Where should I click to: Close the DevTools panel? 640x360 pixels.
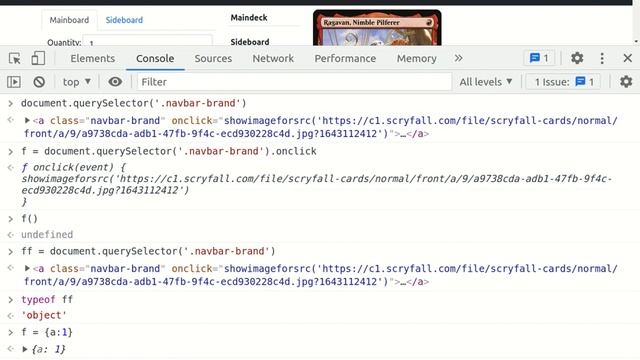[x=628, y=58]
